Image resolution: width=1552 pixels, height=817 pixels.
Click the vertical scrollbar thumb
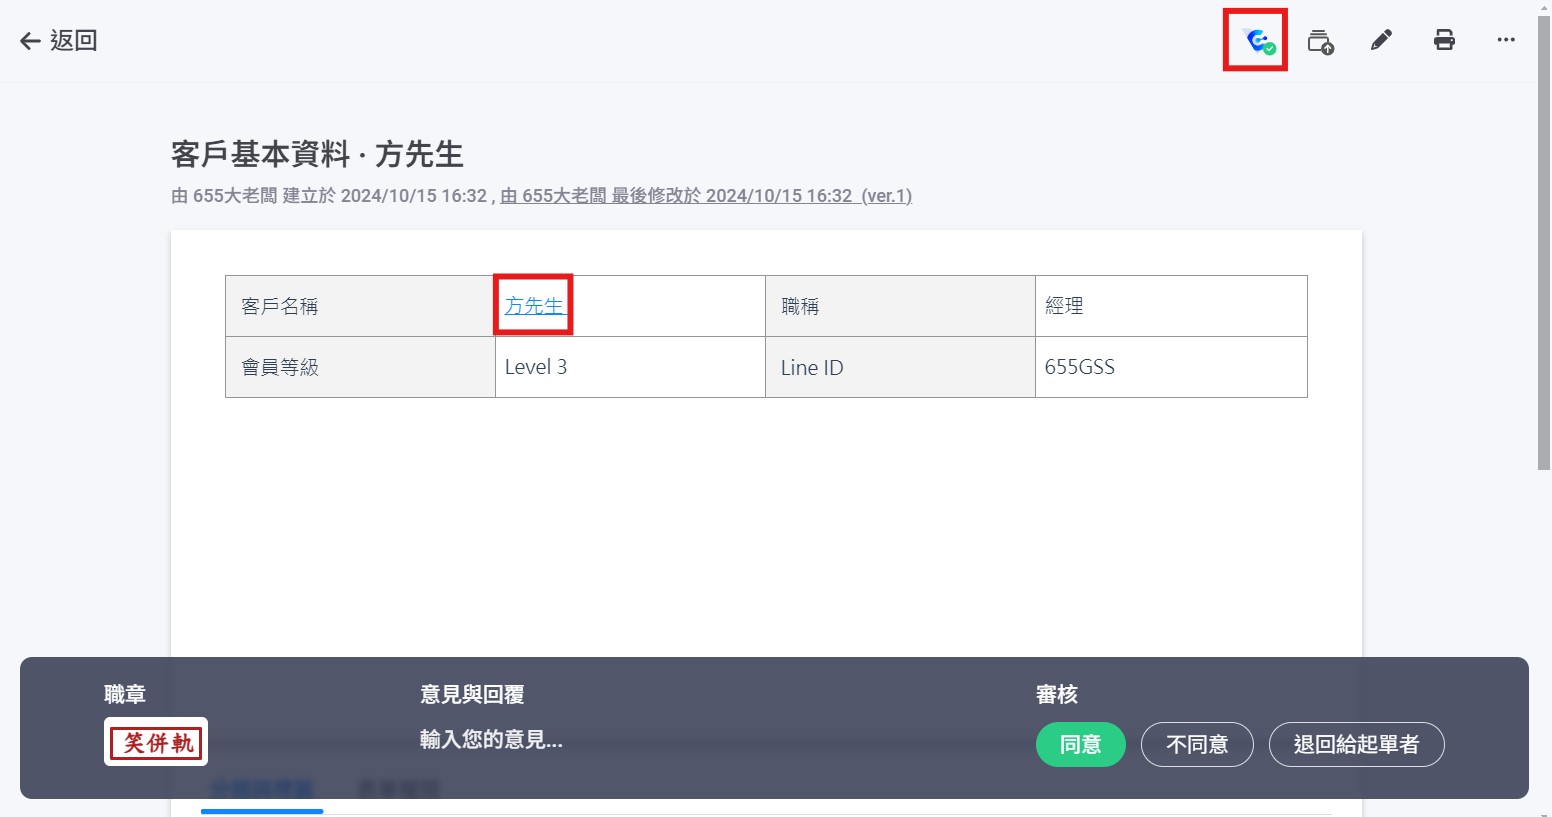point(1544,240)
